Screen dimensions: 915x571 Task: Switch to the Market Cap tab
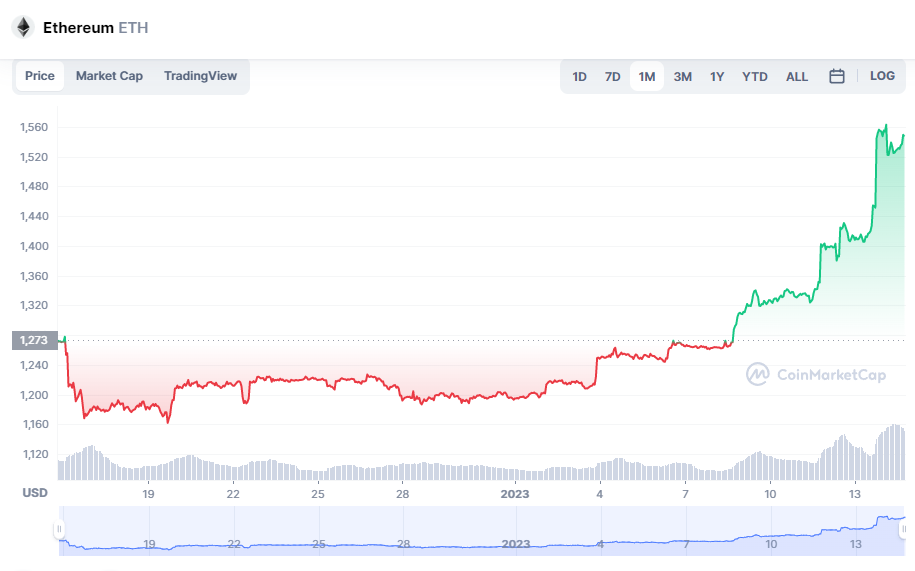109,76
